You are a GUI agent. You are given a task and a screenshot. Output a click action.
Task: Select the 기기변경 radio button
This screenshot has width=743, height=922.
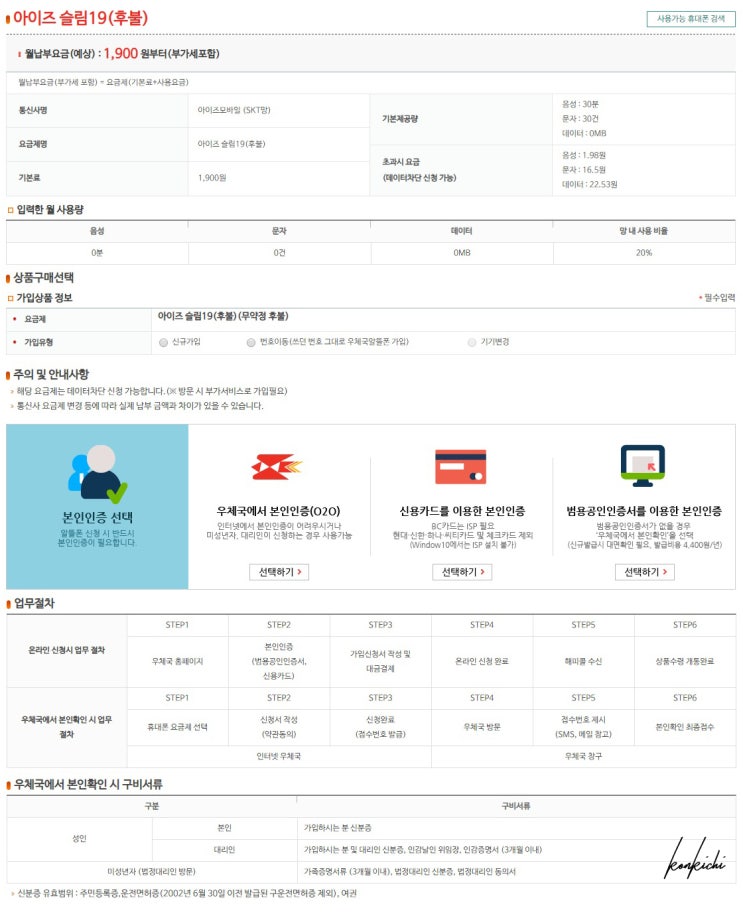pyautogui.click(x=471, y=342)
